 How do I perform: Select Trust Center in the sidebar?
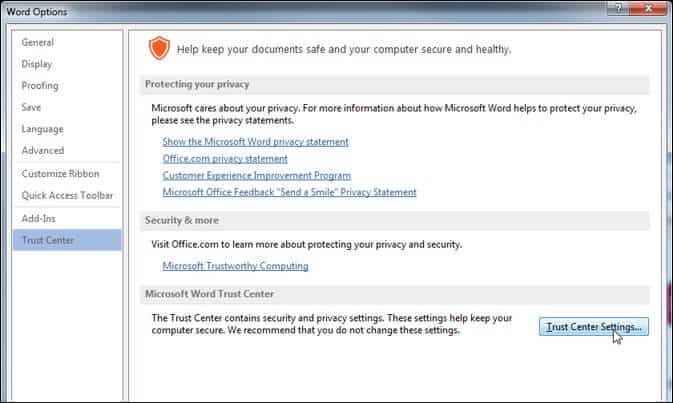pos(48,240)
